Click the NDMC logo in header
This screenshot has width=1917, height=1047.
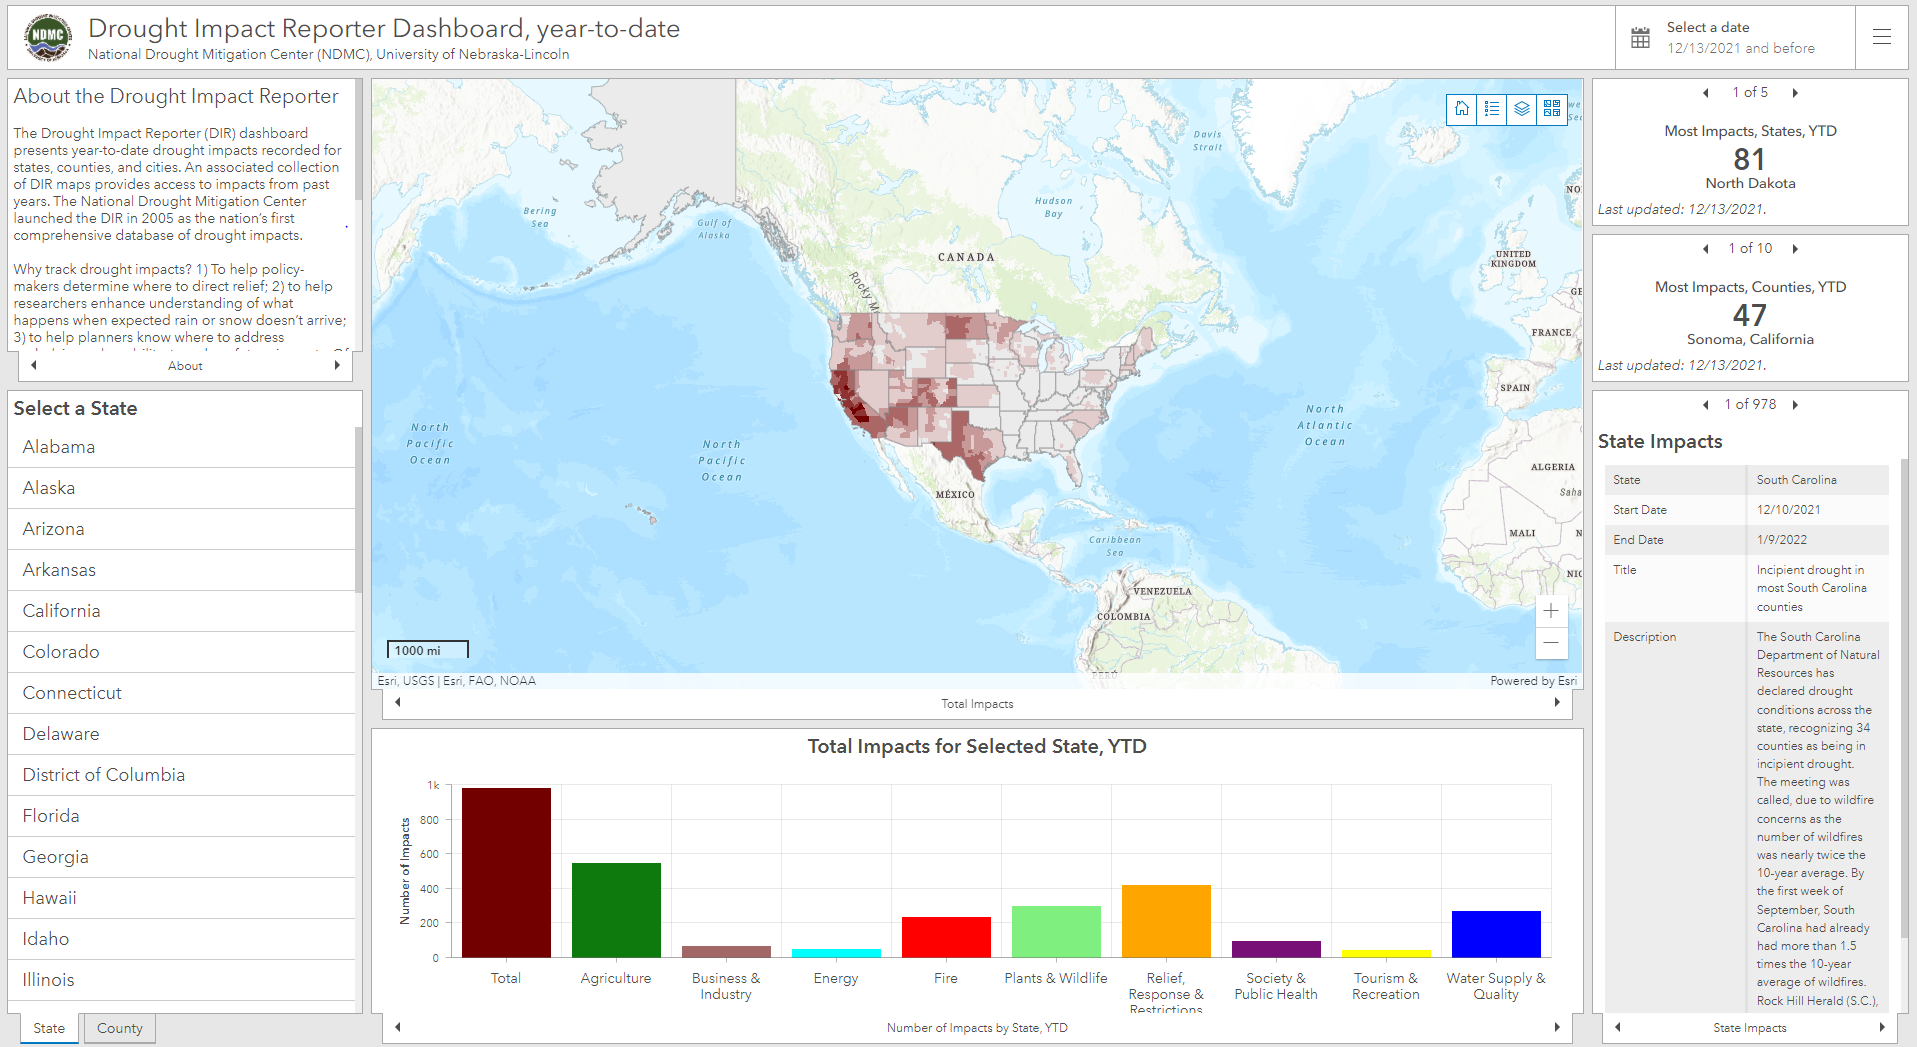pos(48,38)
